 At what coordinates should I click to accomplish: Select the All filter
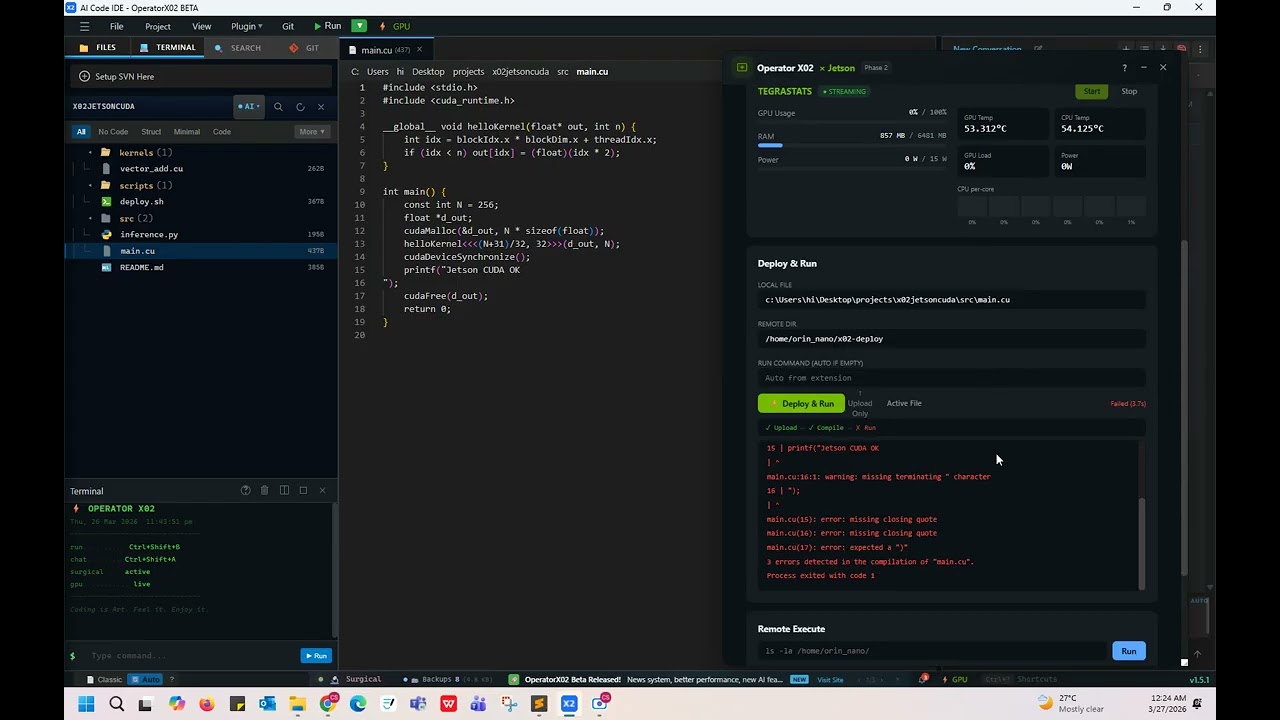[x=81, y=131]
